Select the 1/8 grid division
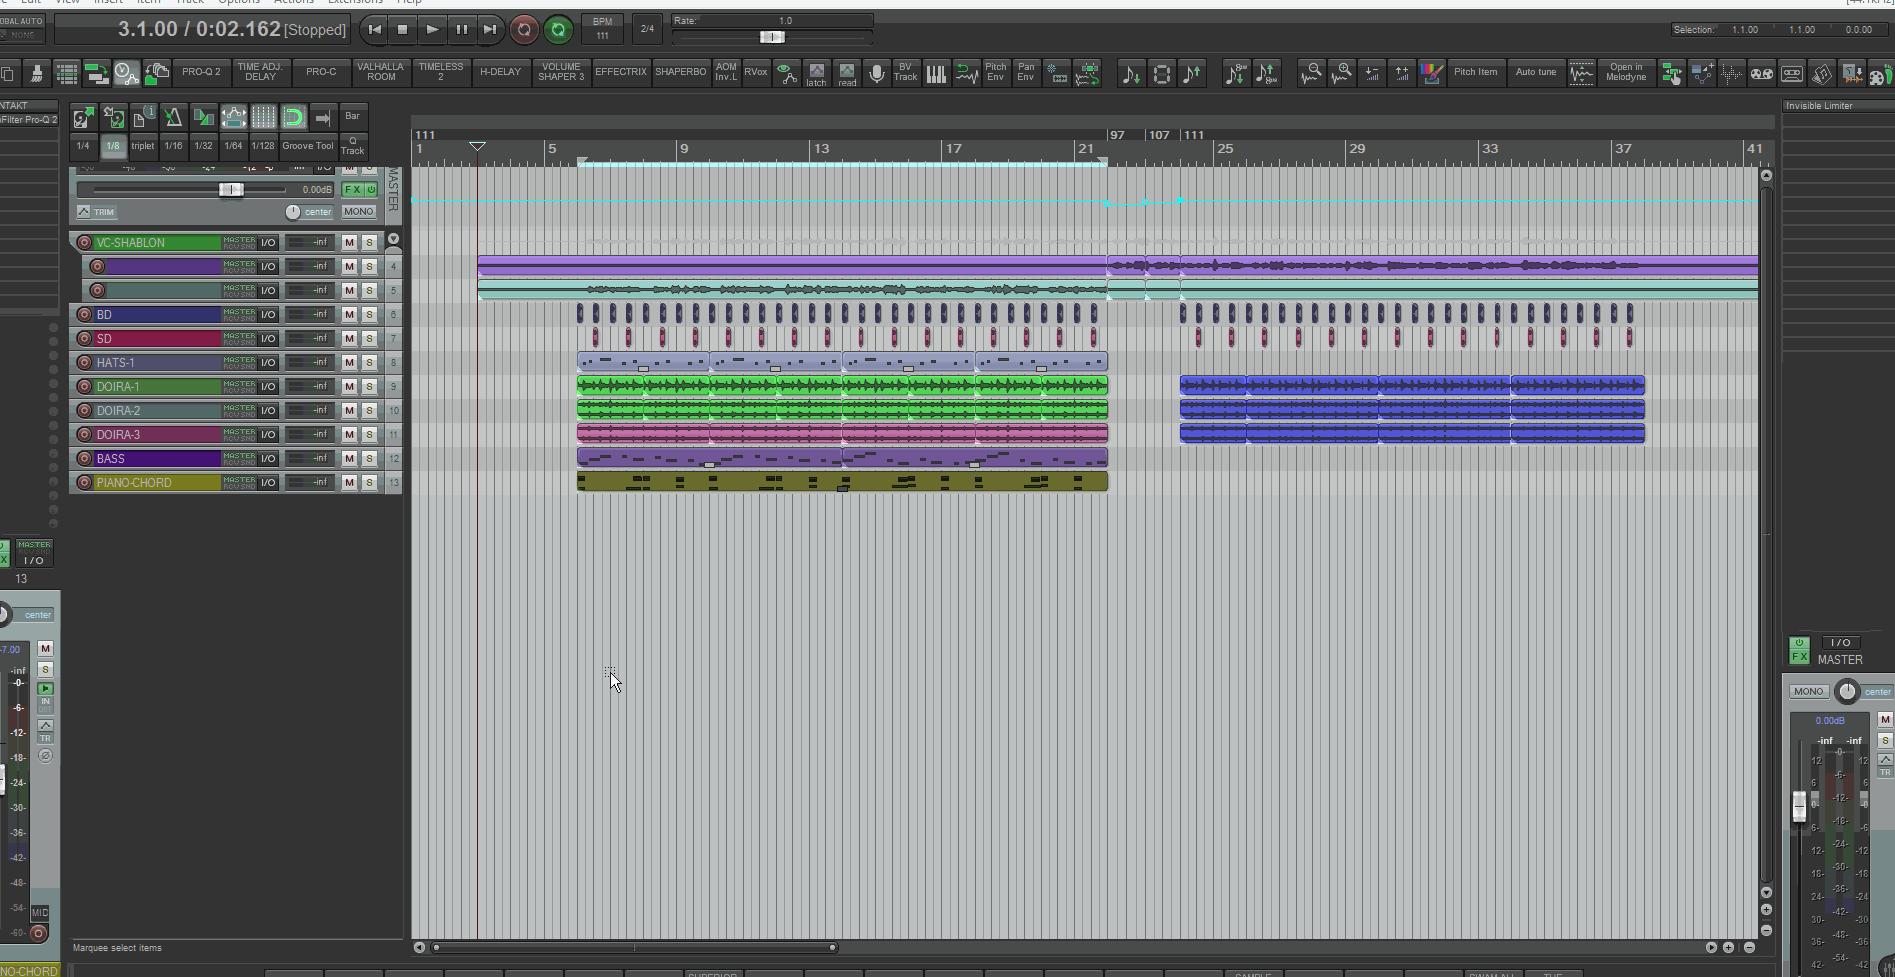1895x977 pixels. (x=113, y=146)
